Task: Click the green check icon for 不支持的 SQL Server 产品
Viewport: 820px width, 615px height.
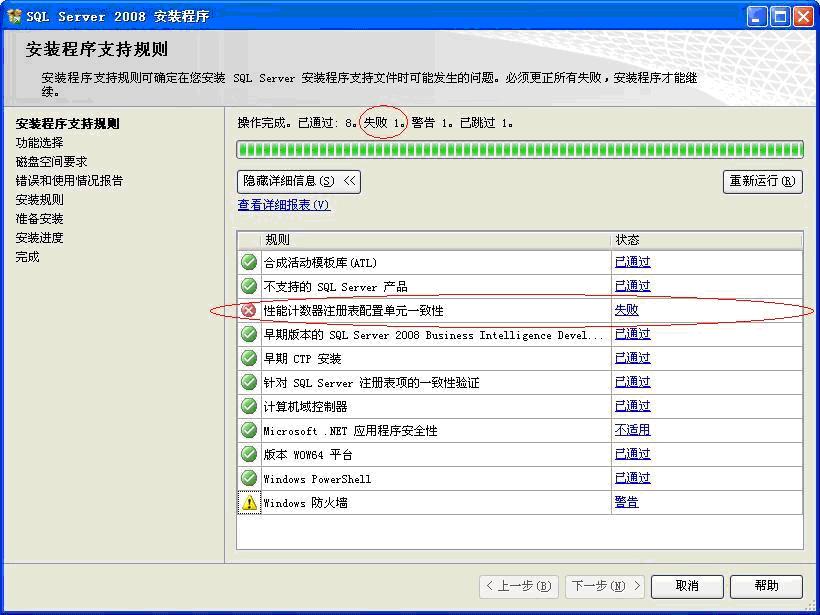Action: point(249,286)
